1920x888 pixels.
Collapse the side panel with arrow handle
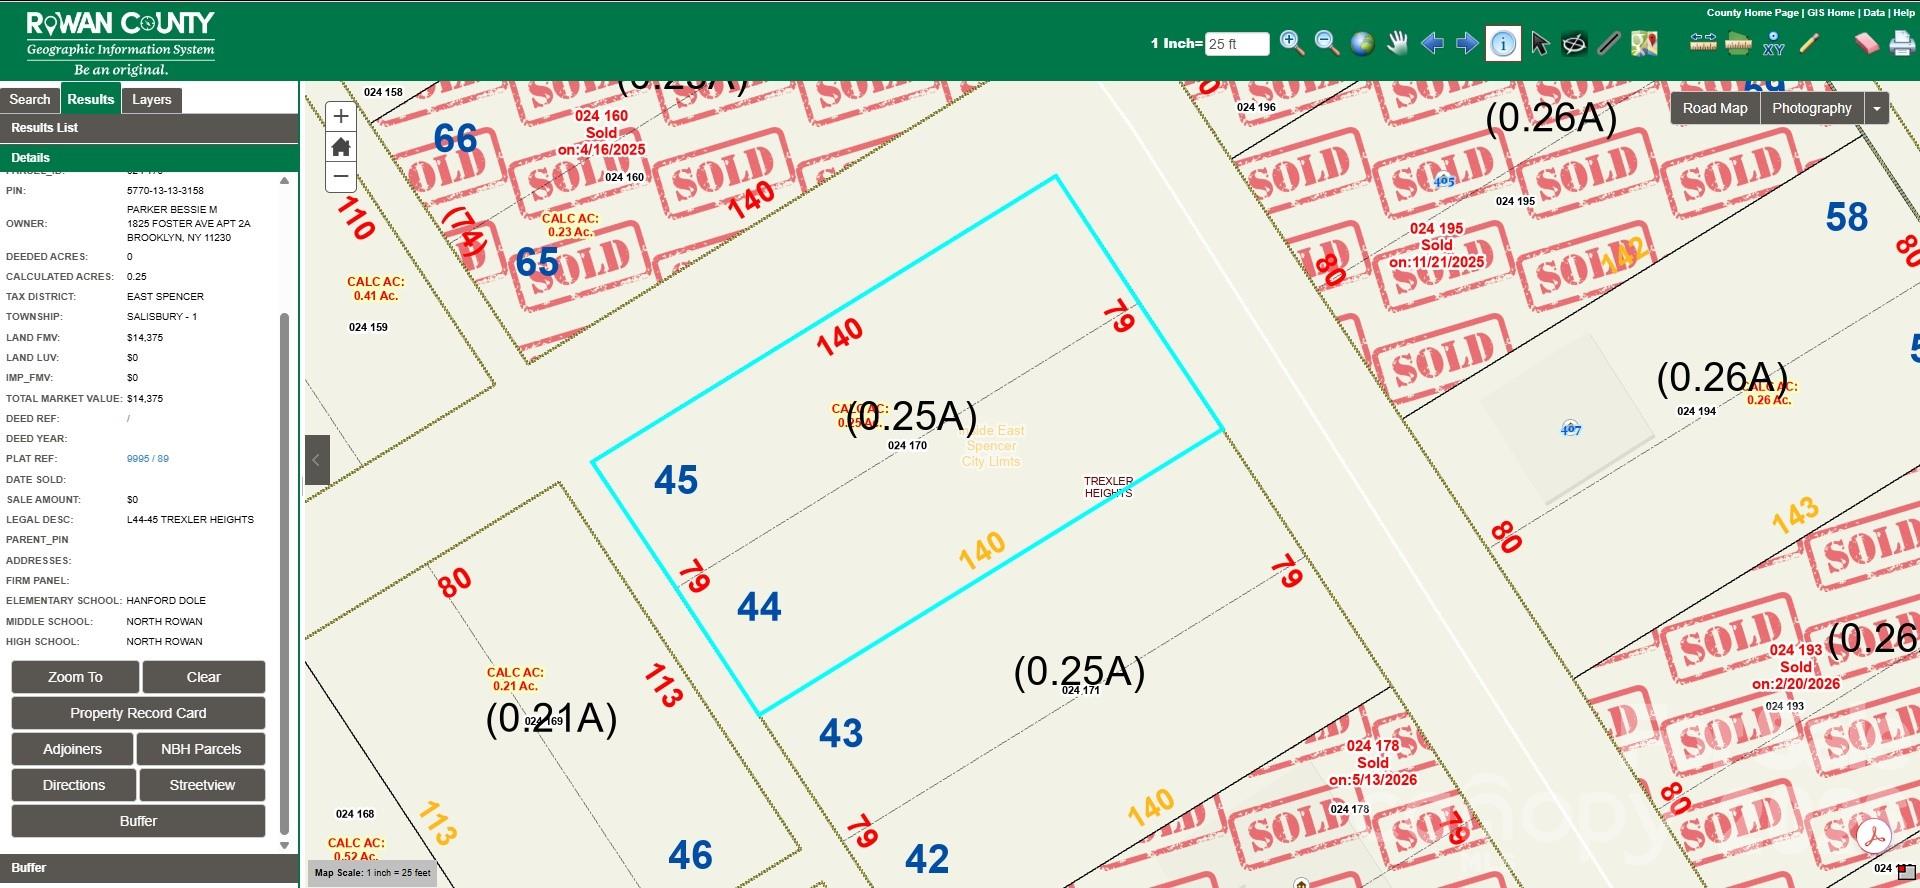point(317,460)
